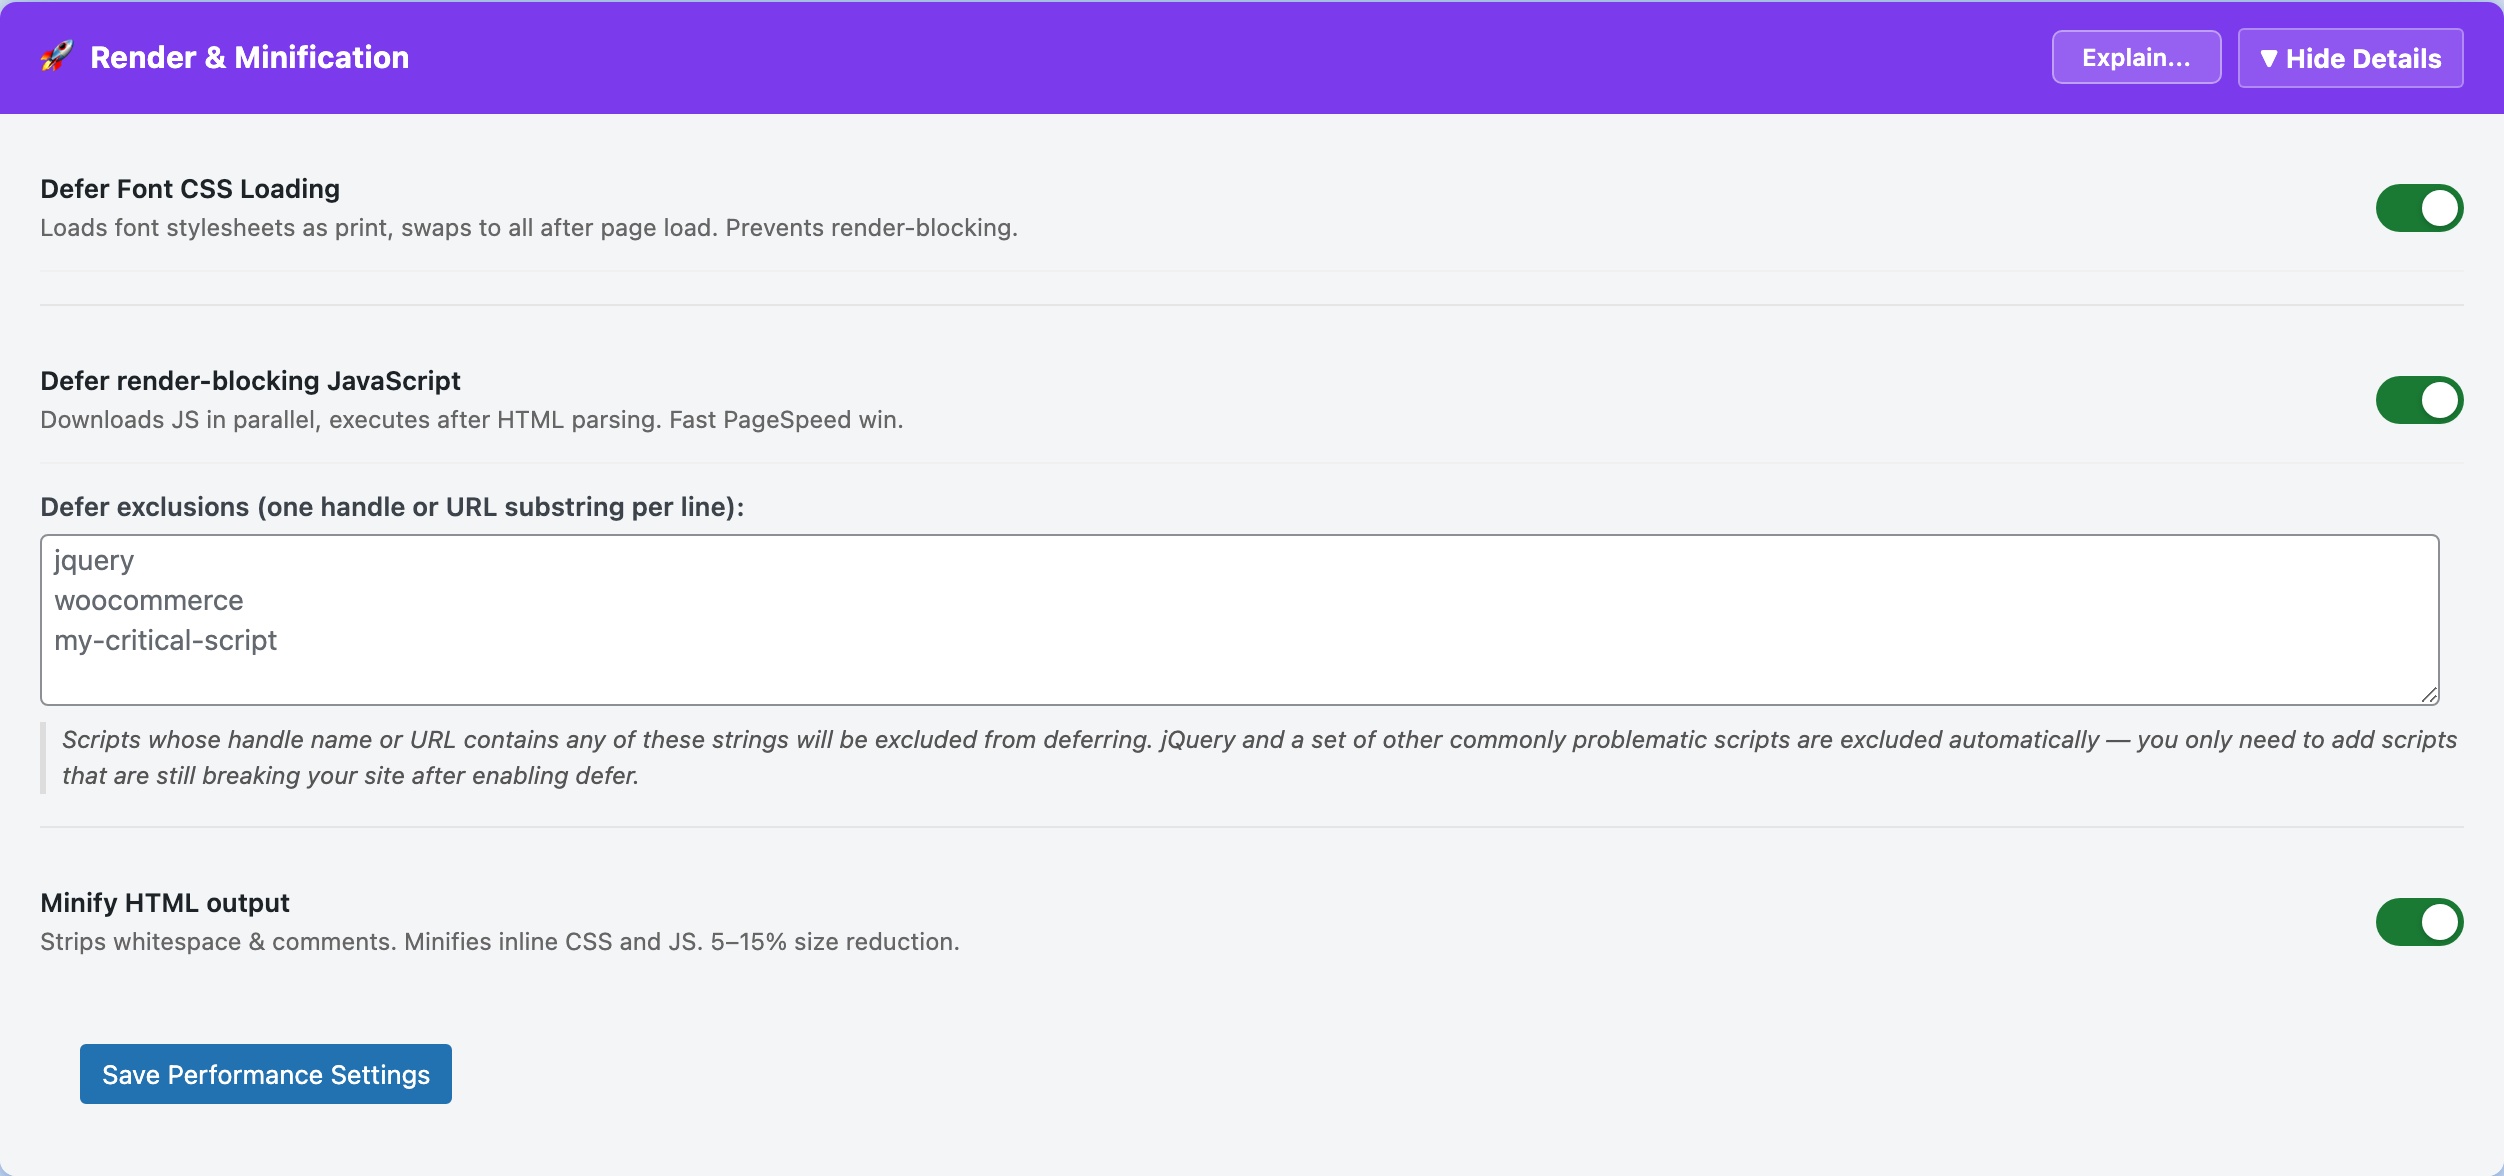
Task: Toggle Minify HTML output off
Action: pyautogui.click(x=2421, y=921)
